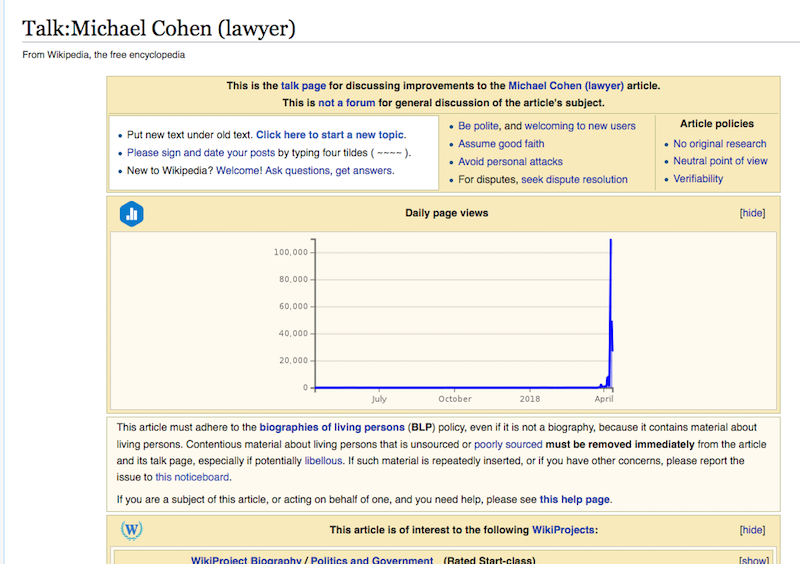Open 'welcoming to new users' link
Screen dimensions: 800x564
click(580, 126)
